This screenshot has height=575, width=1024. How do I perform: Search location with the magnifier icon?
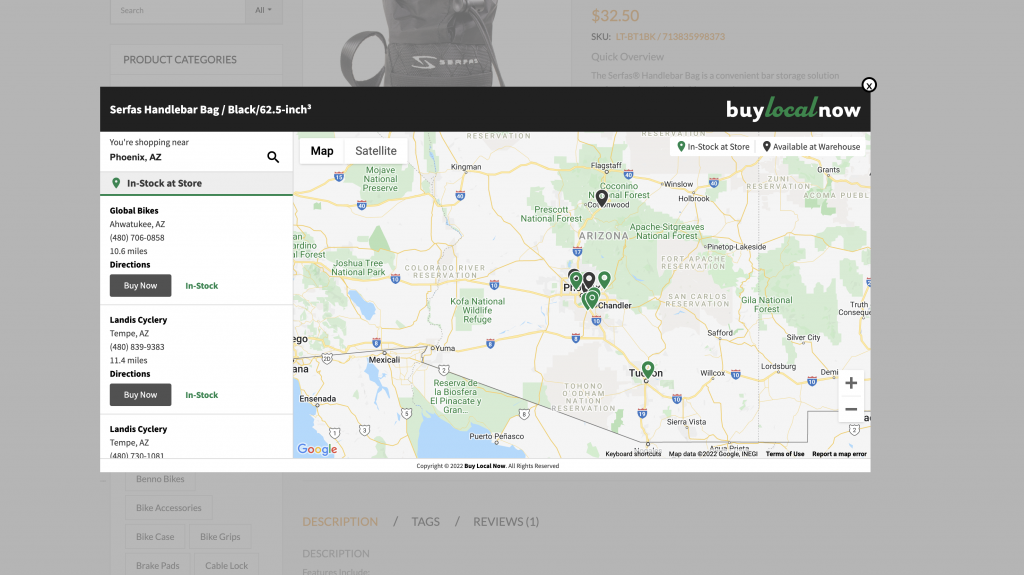pos(273,157)
